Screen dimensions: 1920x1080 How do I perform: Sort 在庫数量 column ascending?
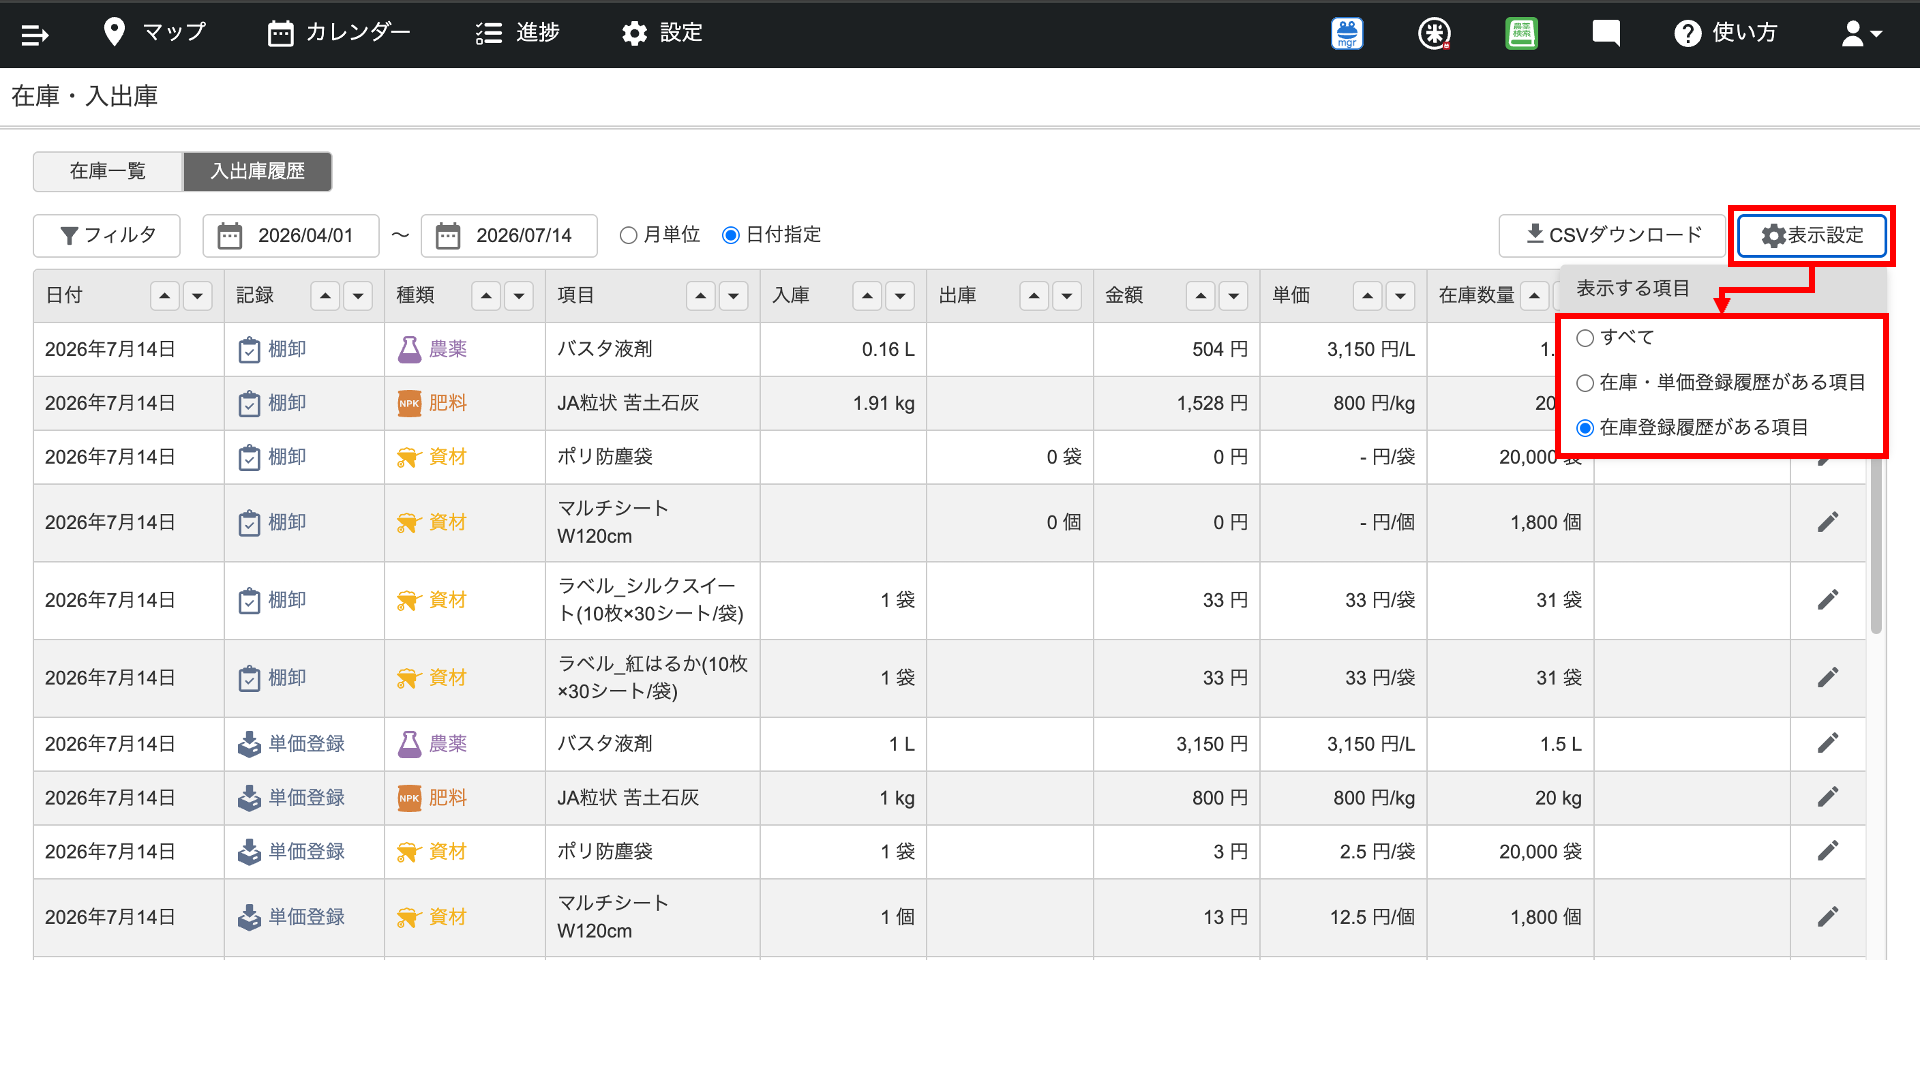(x=1534, y=296)
